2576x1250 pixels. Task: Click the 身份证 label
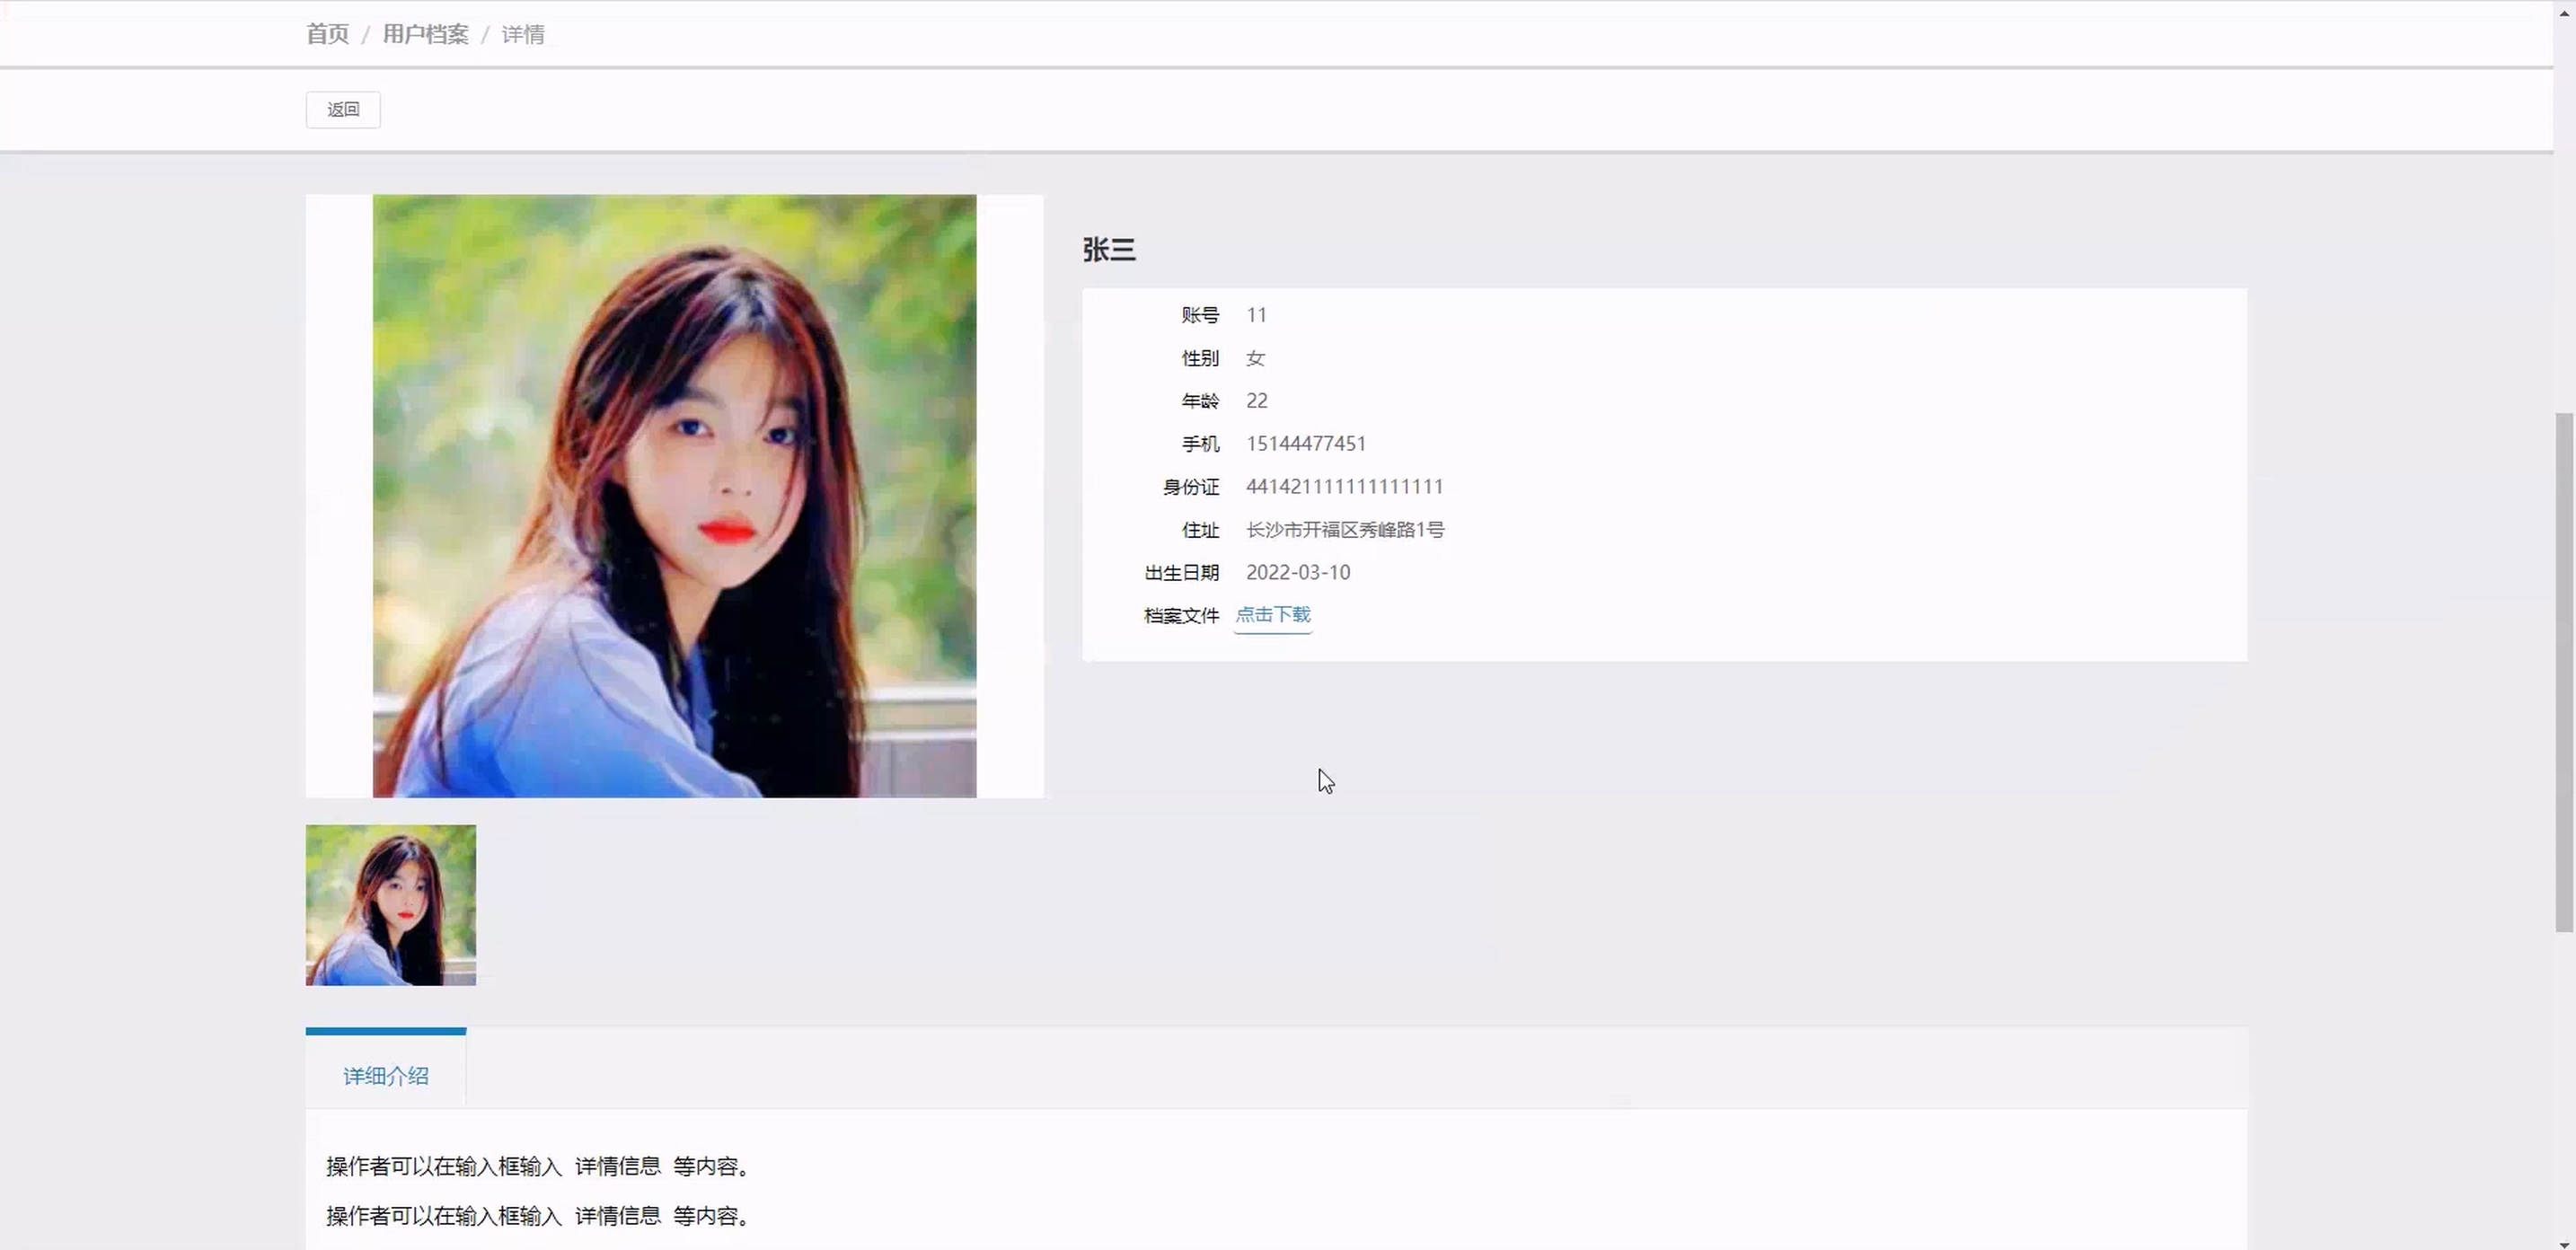coord(1191,487)
